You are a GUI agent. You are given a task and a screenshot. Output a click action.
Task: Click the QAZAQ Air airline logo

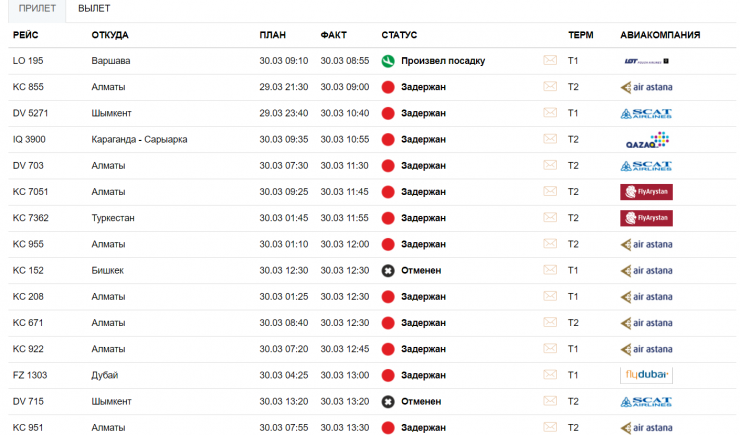click(646, 140)
